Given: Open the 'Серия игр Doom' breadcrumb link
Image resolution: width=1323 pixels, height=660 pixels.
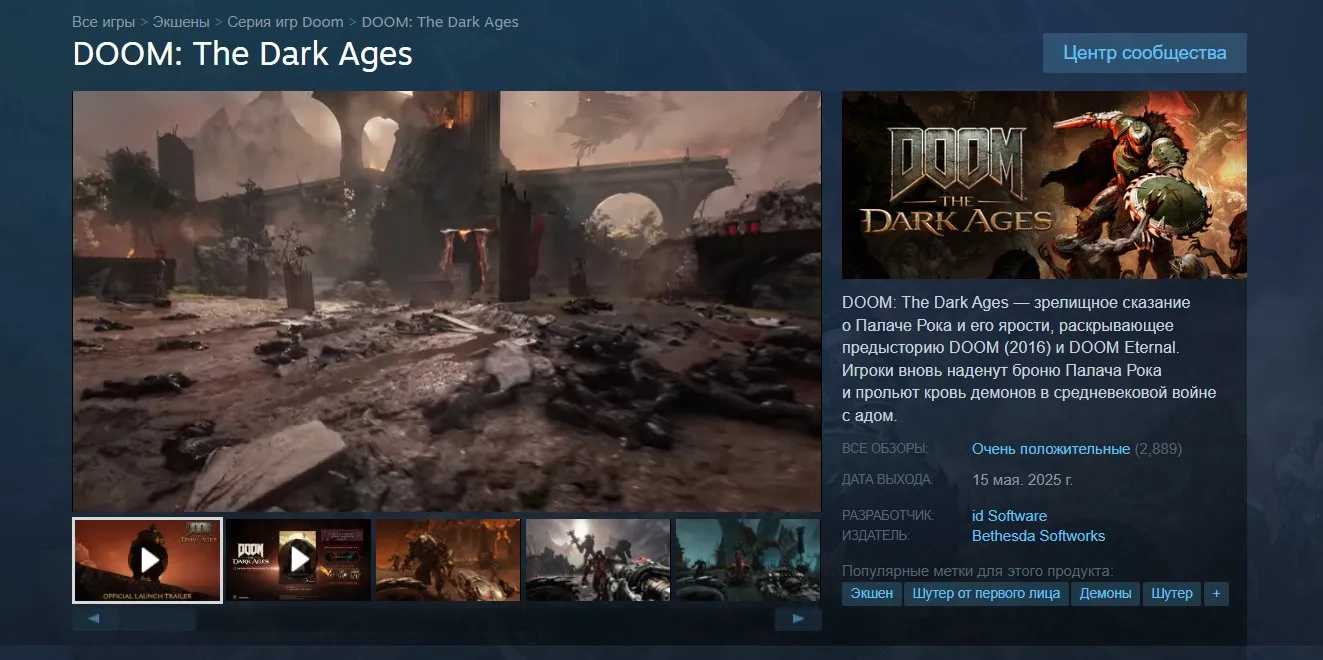Looking at the screenshot, I should (285, 21).
